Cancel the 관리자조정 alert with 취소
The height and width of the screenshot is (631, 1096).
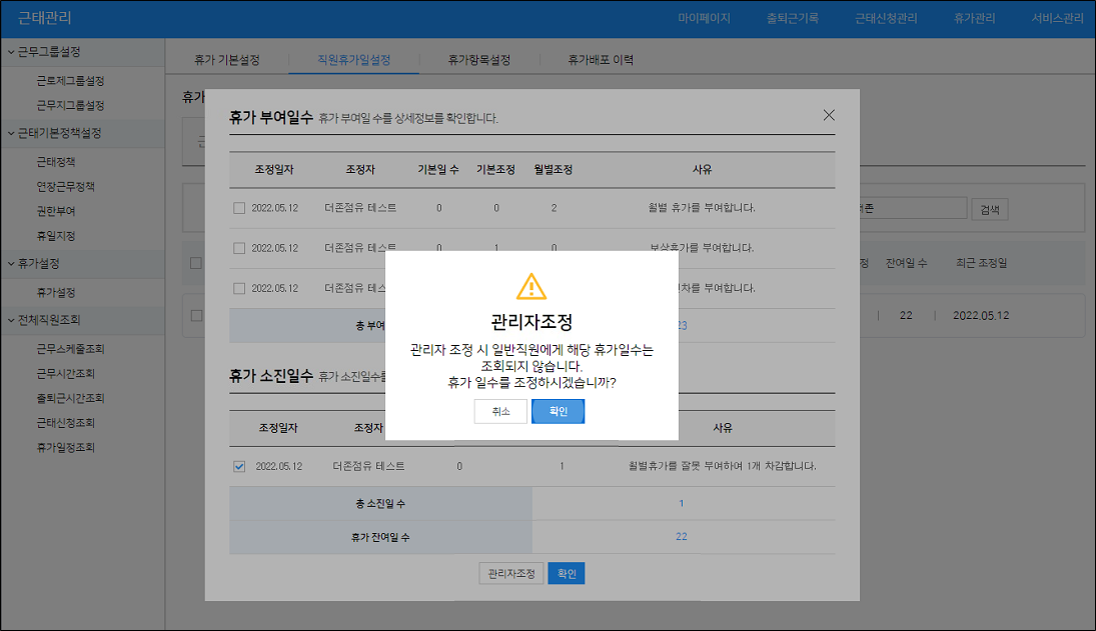click(501, 412)
